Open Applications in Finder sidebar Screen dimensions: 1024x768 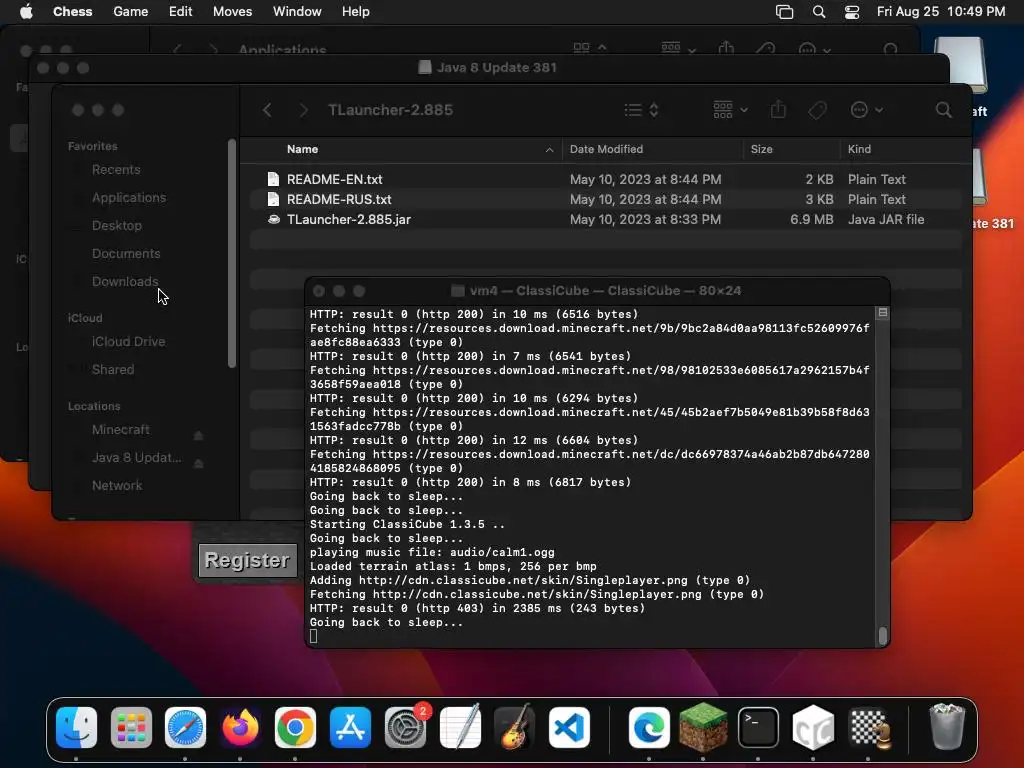coord(129,198)
